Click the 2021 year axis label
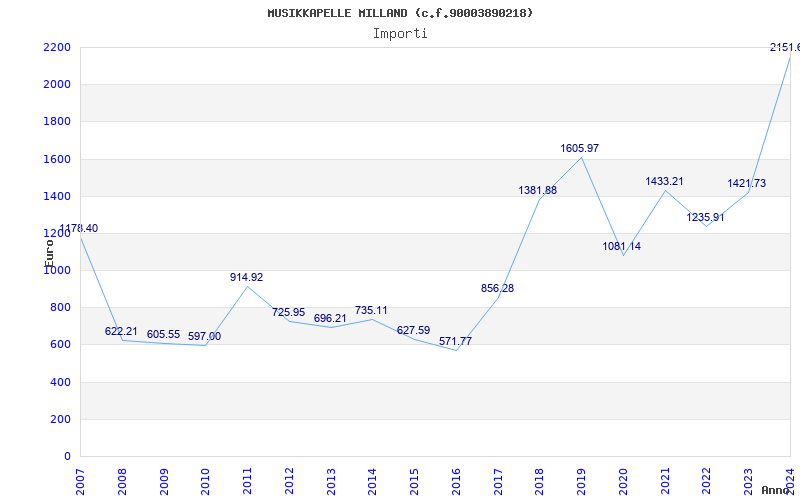Image resolution: width=800 pixels, height=500 pixels. pos(665,482)
